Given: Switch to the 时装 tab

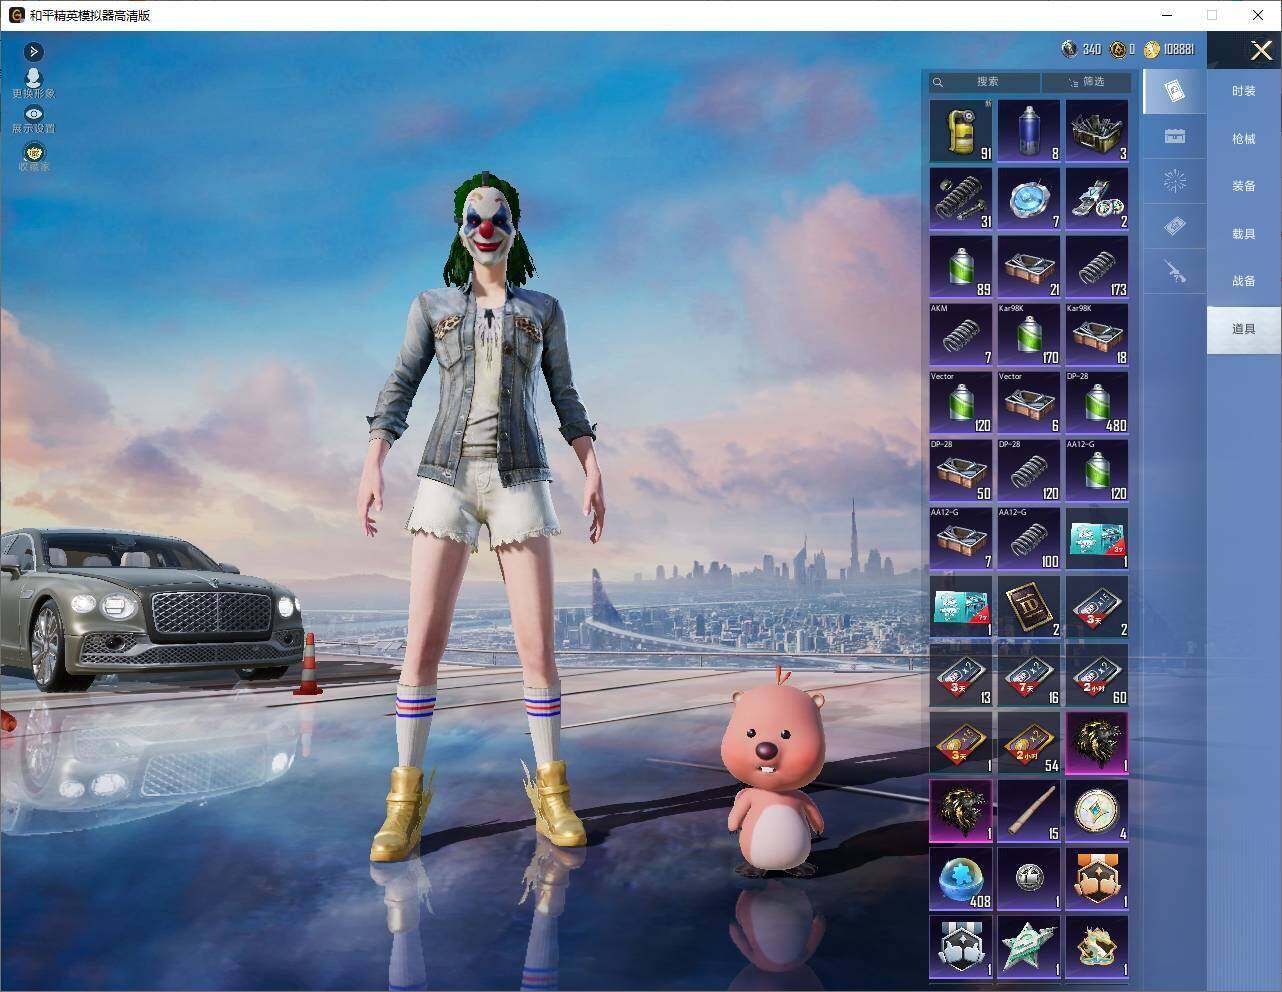Looking at the screenshot, I should (x=1243, y=91).
